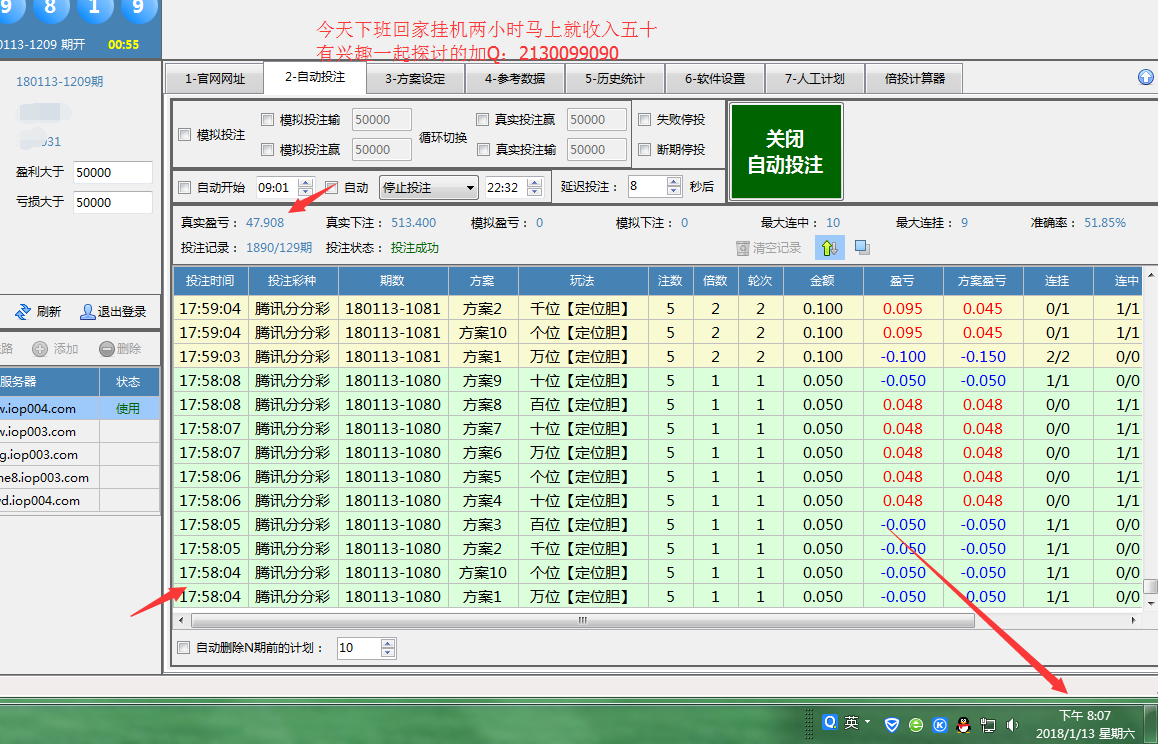Switch to the 3-方案设定 tab
Screen dimensions: 1158x744
pyautogui.click(x=414, y=78)
